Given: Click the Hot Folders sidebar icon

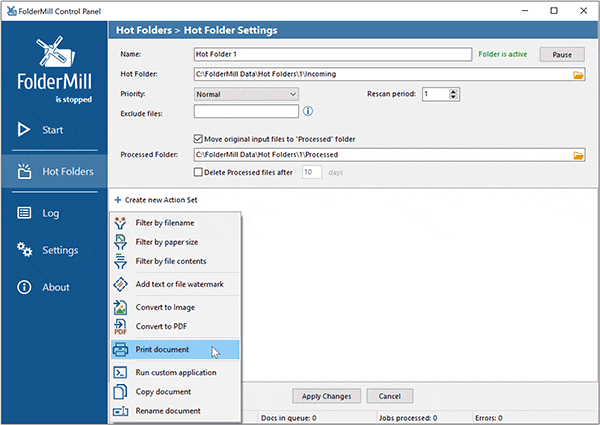Looking at the screenshot, I should (x=24, y=171).
